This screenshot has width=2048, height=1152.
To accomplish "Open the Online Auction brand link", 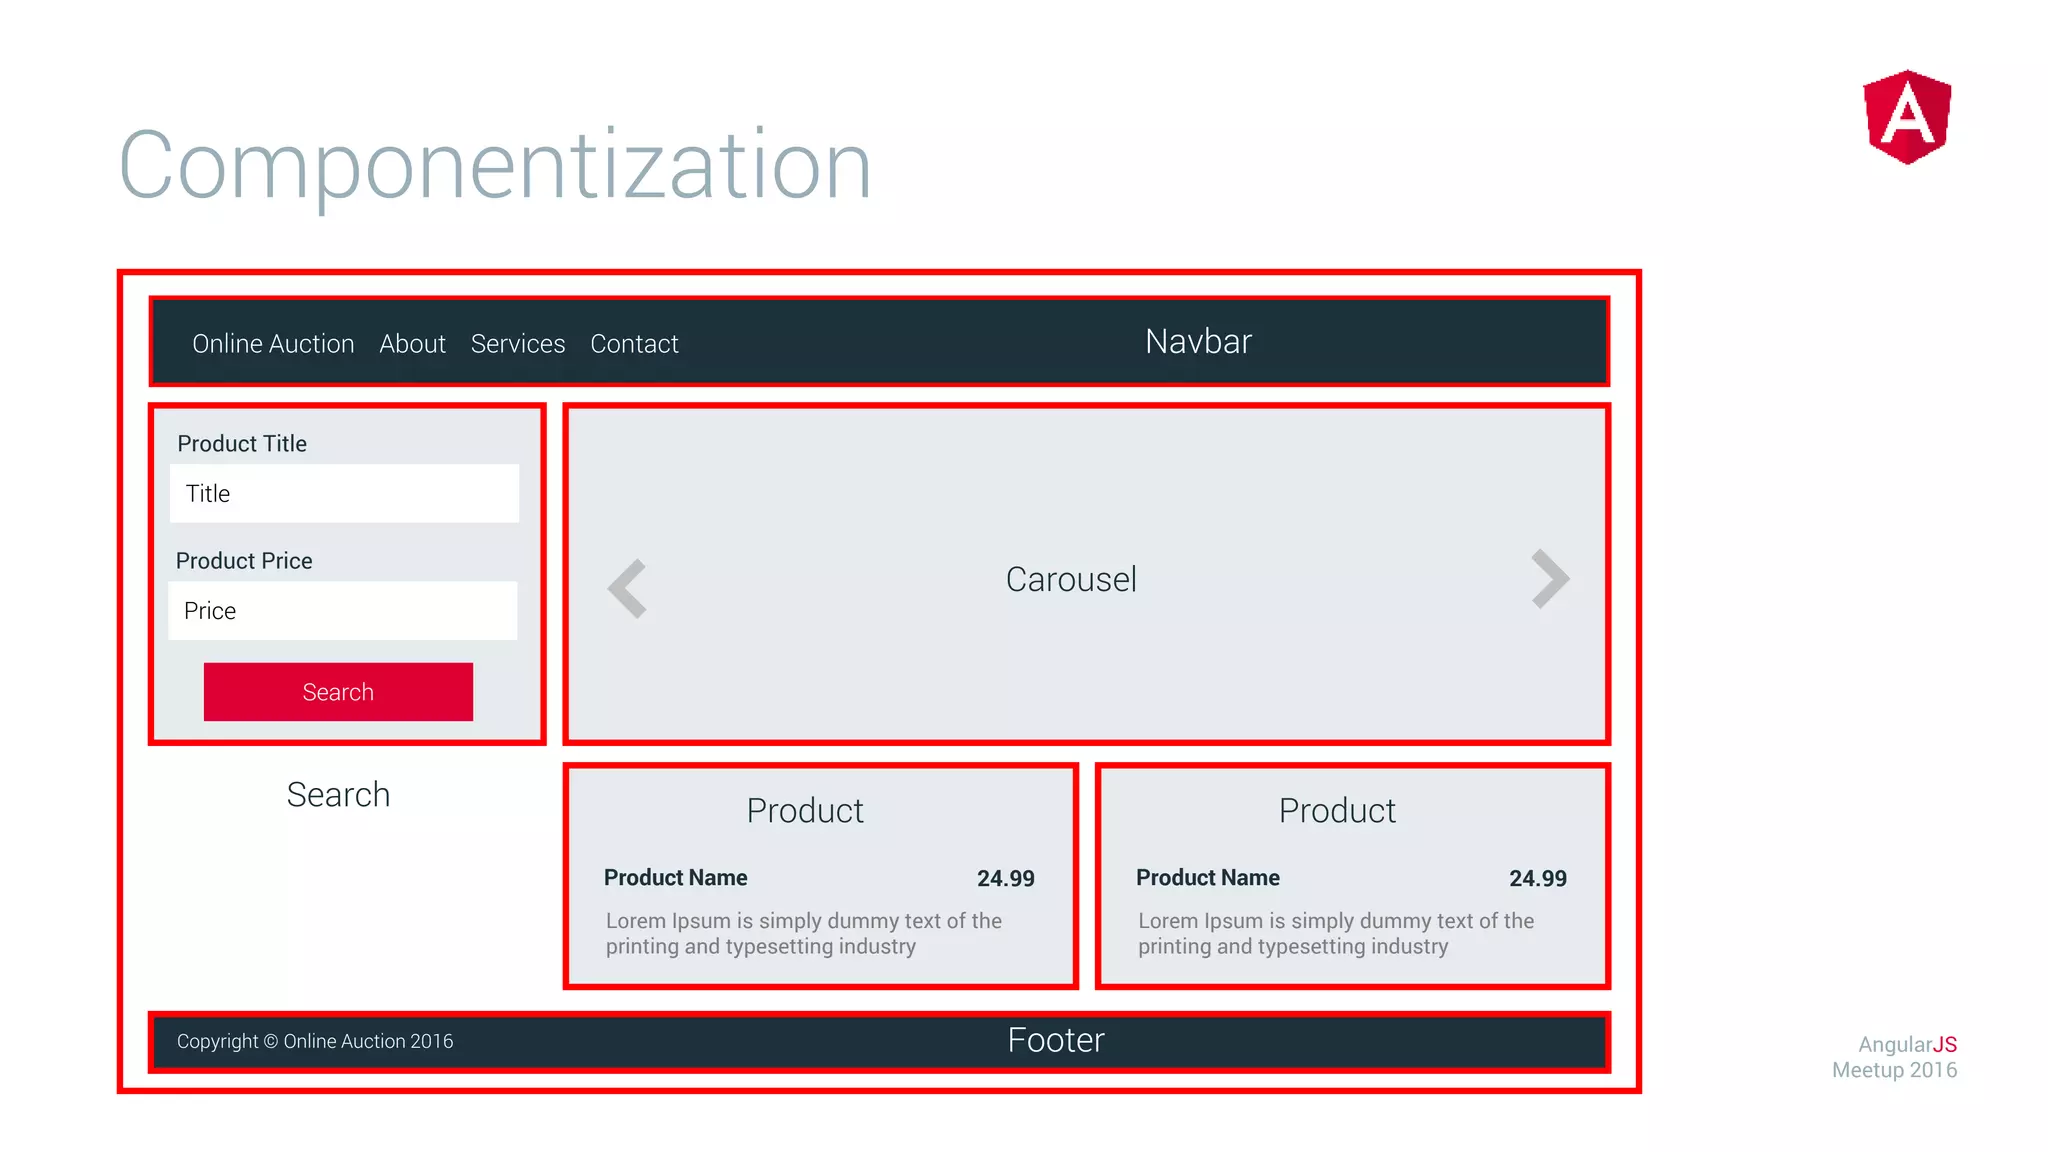I will [x=273, y=343].
